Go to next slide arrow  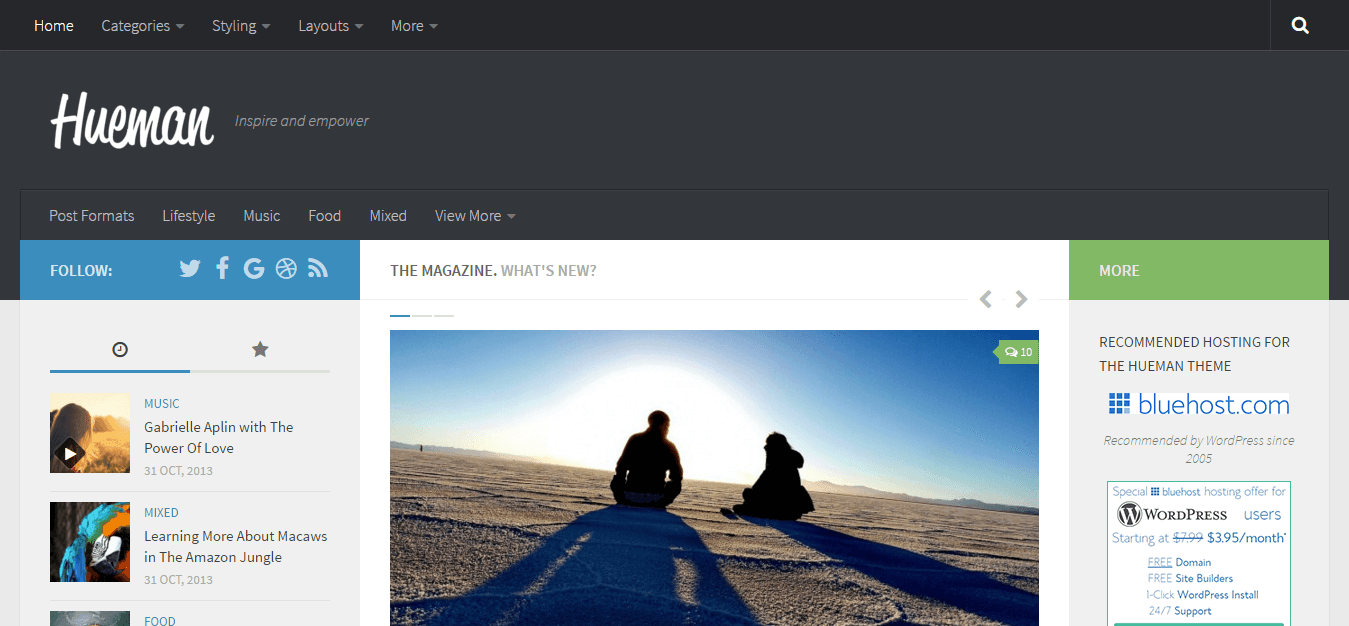point(1021,299)
